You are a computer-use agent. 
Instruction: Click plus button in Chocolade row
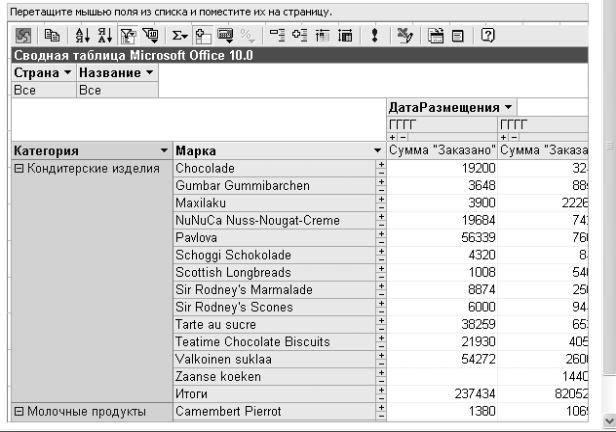point(381,164)
